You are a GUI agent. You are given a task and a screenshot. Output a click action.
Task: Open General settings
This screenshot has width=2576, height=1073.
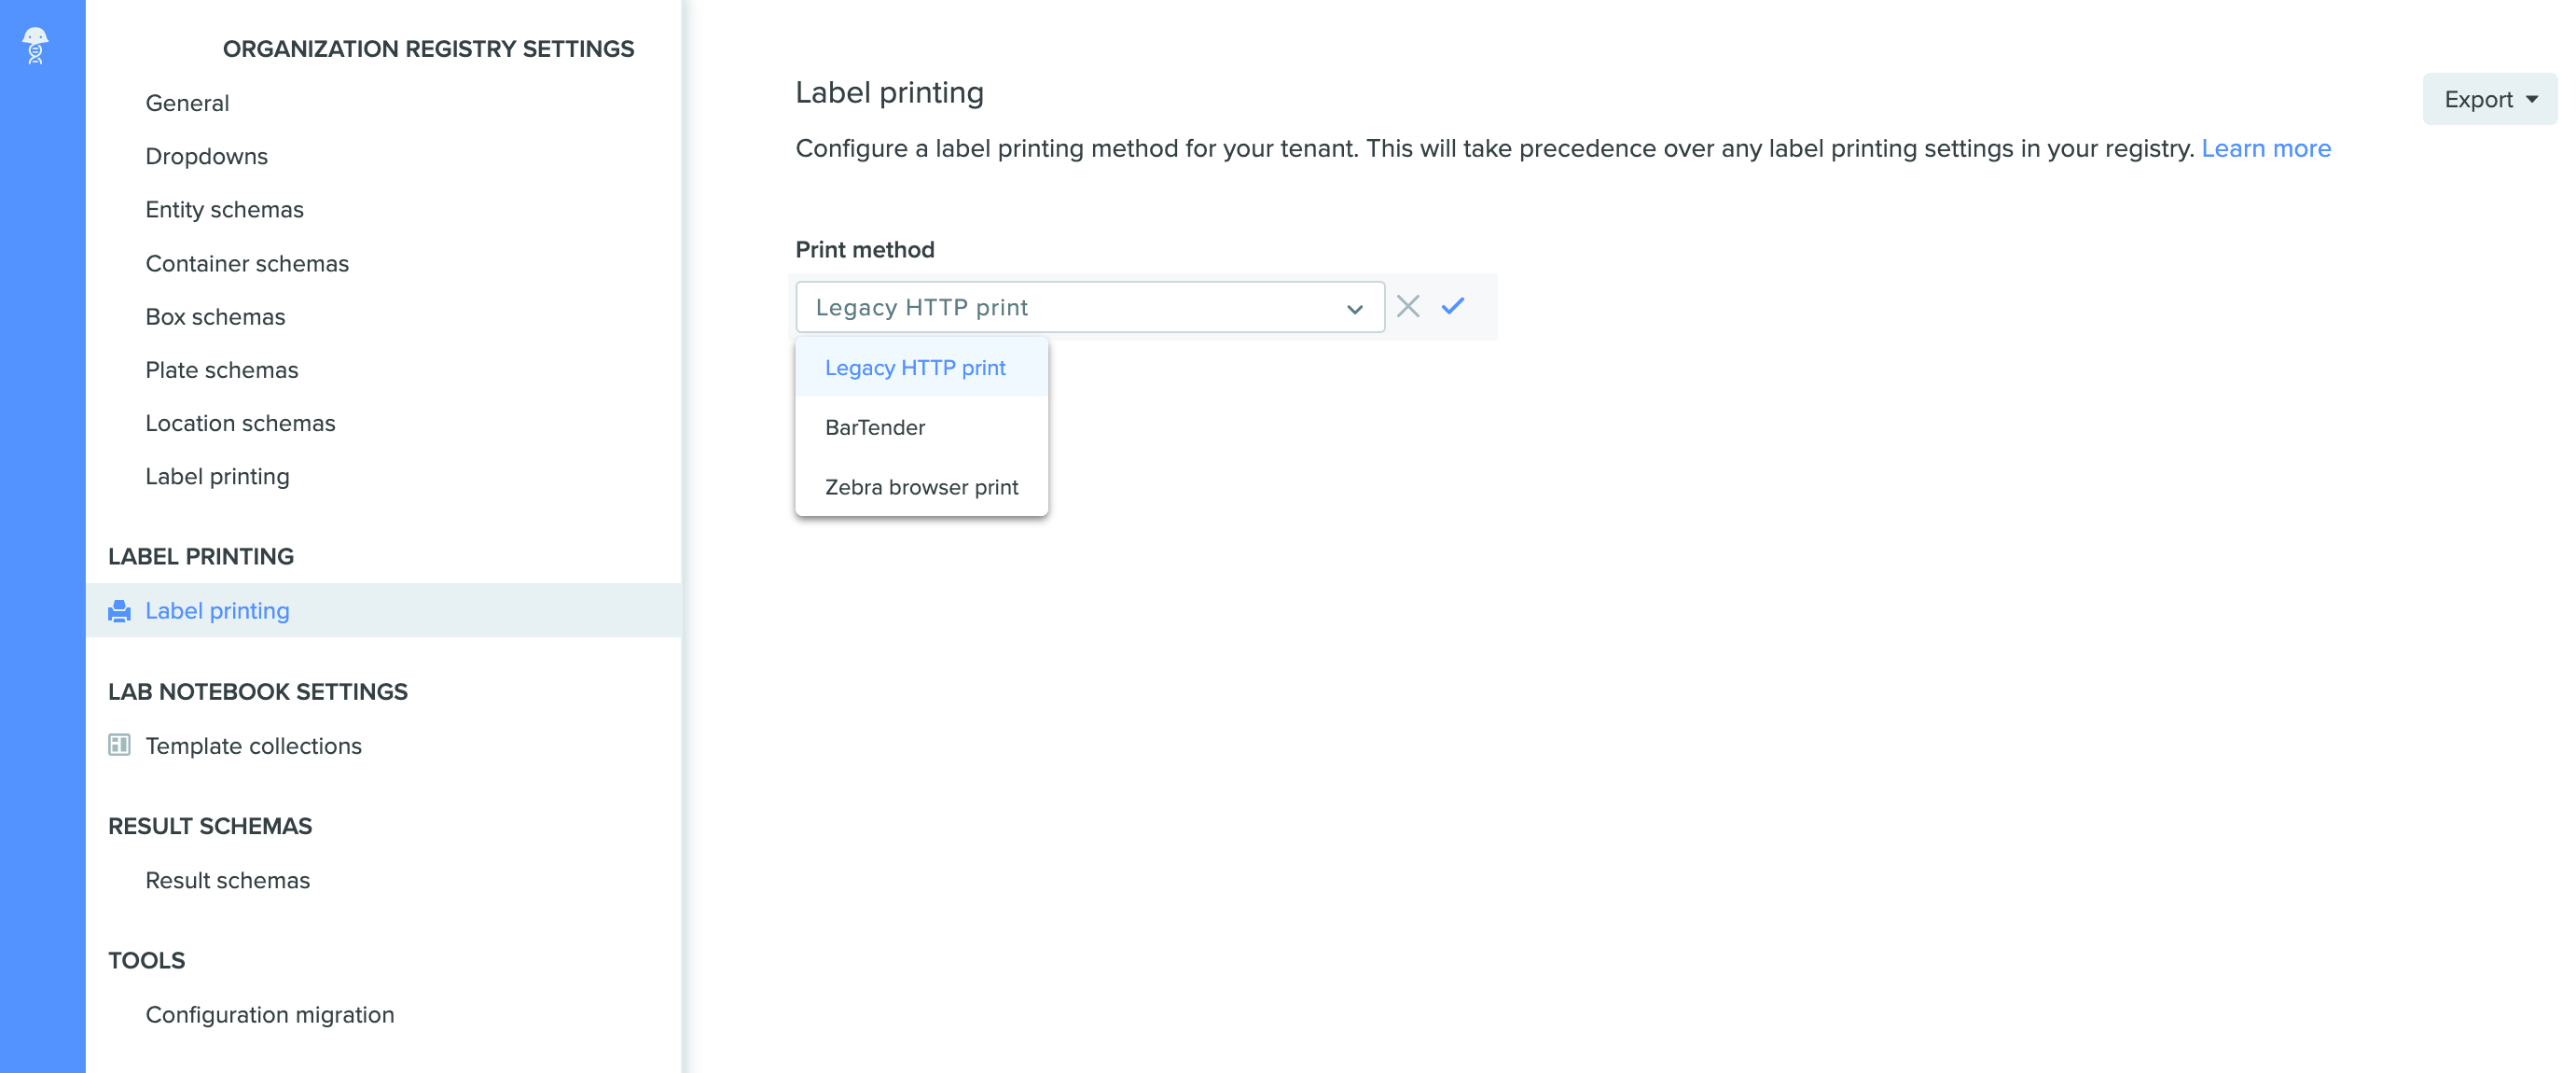187,102
